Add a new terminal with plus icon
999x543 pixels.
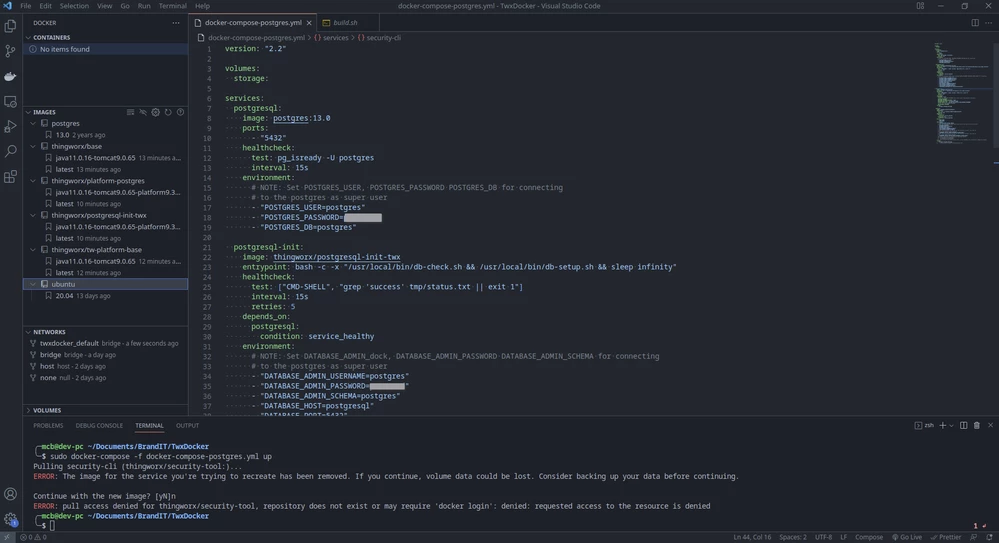click(x=942, y=425)
